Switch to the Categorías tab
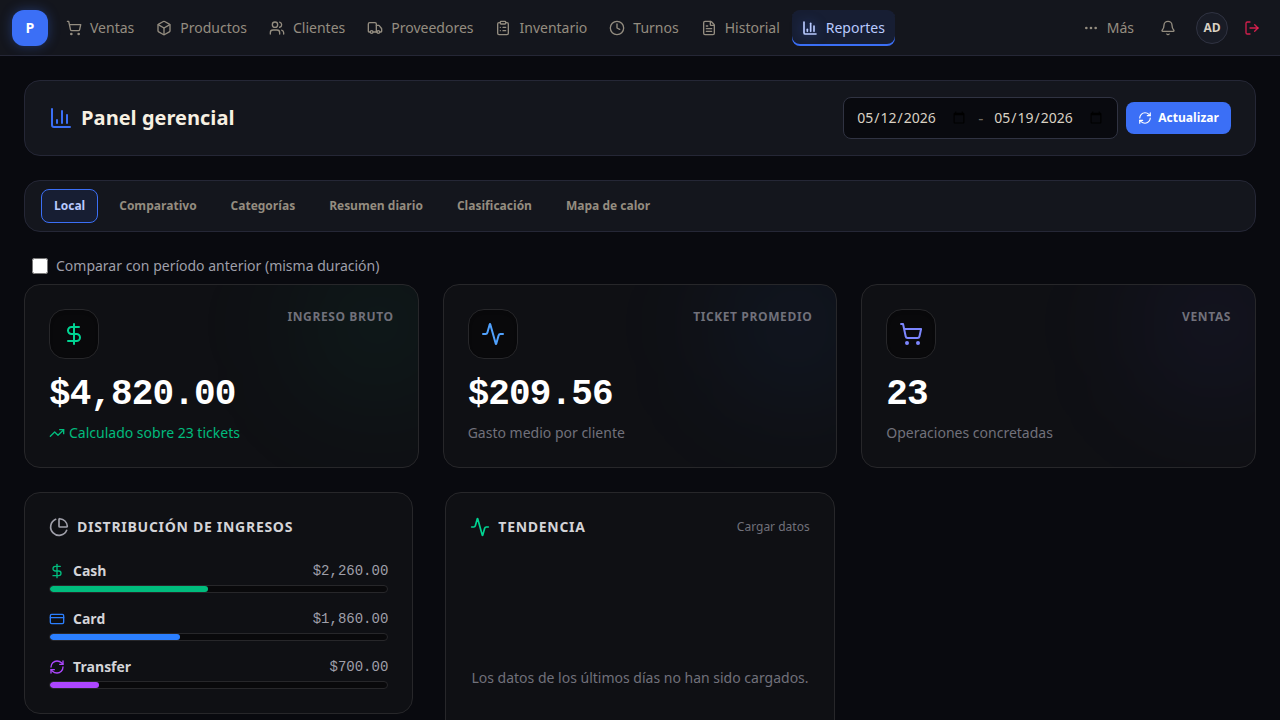The width and height of the screenshot is (1280, 720). coord(263,206)
